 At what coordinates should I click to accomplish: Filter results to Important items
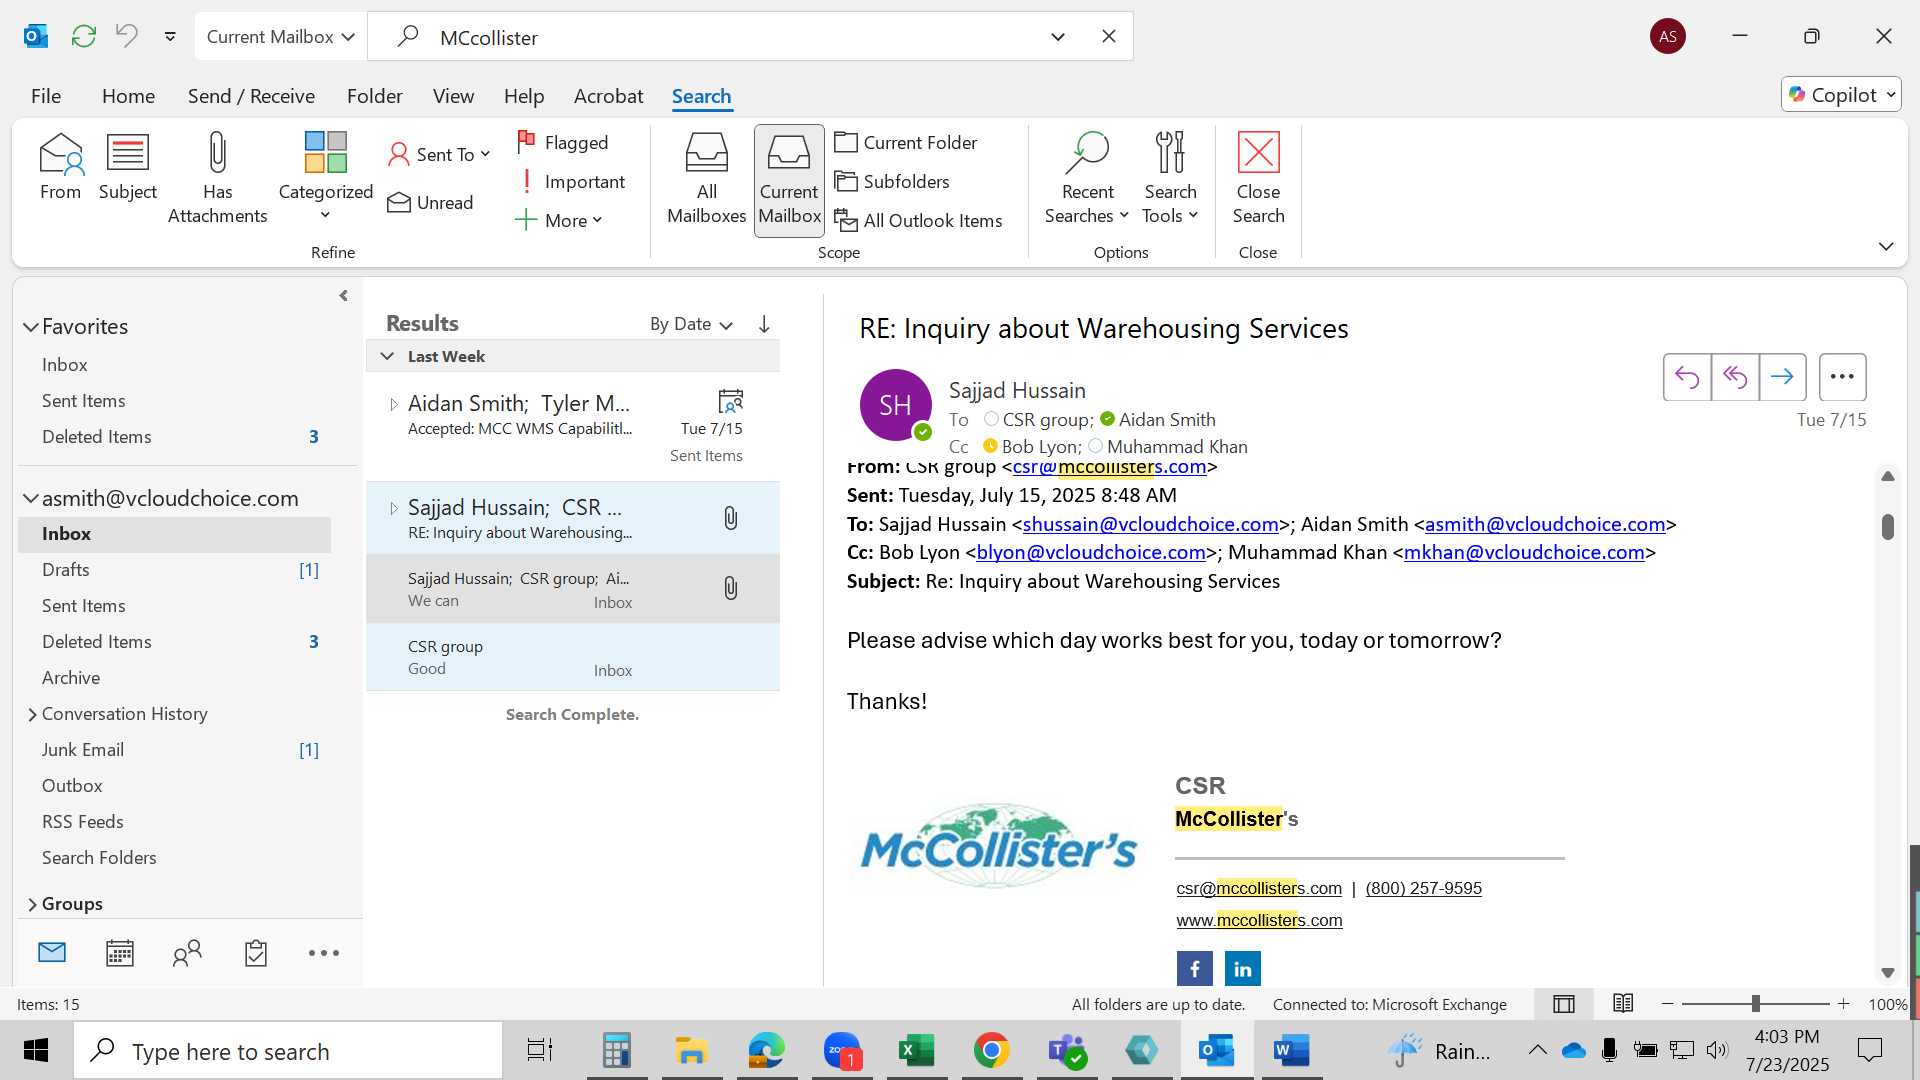[x=571, y=181]
